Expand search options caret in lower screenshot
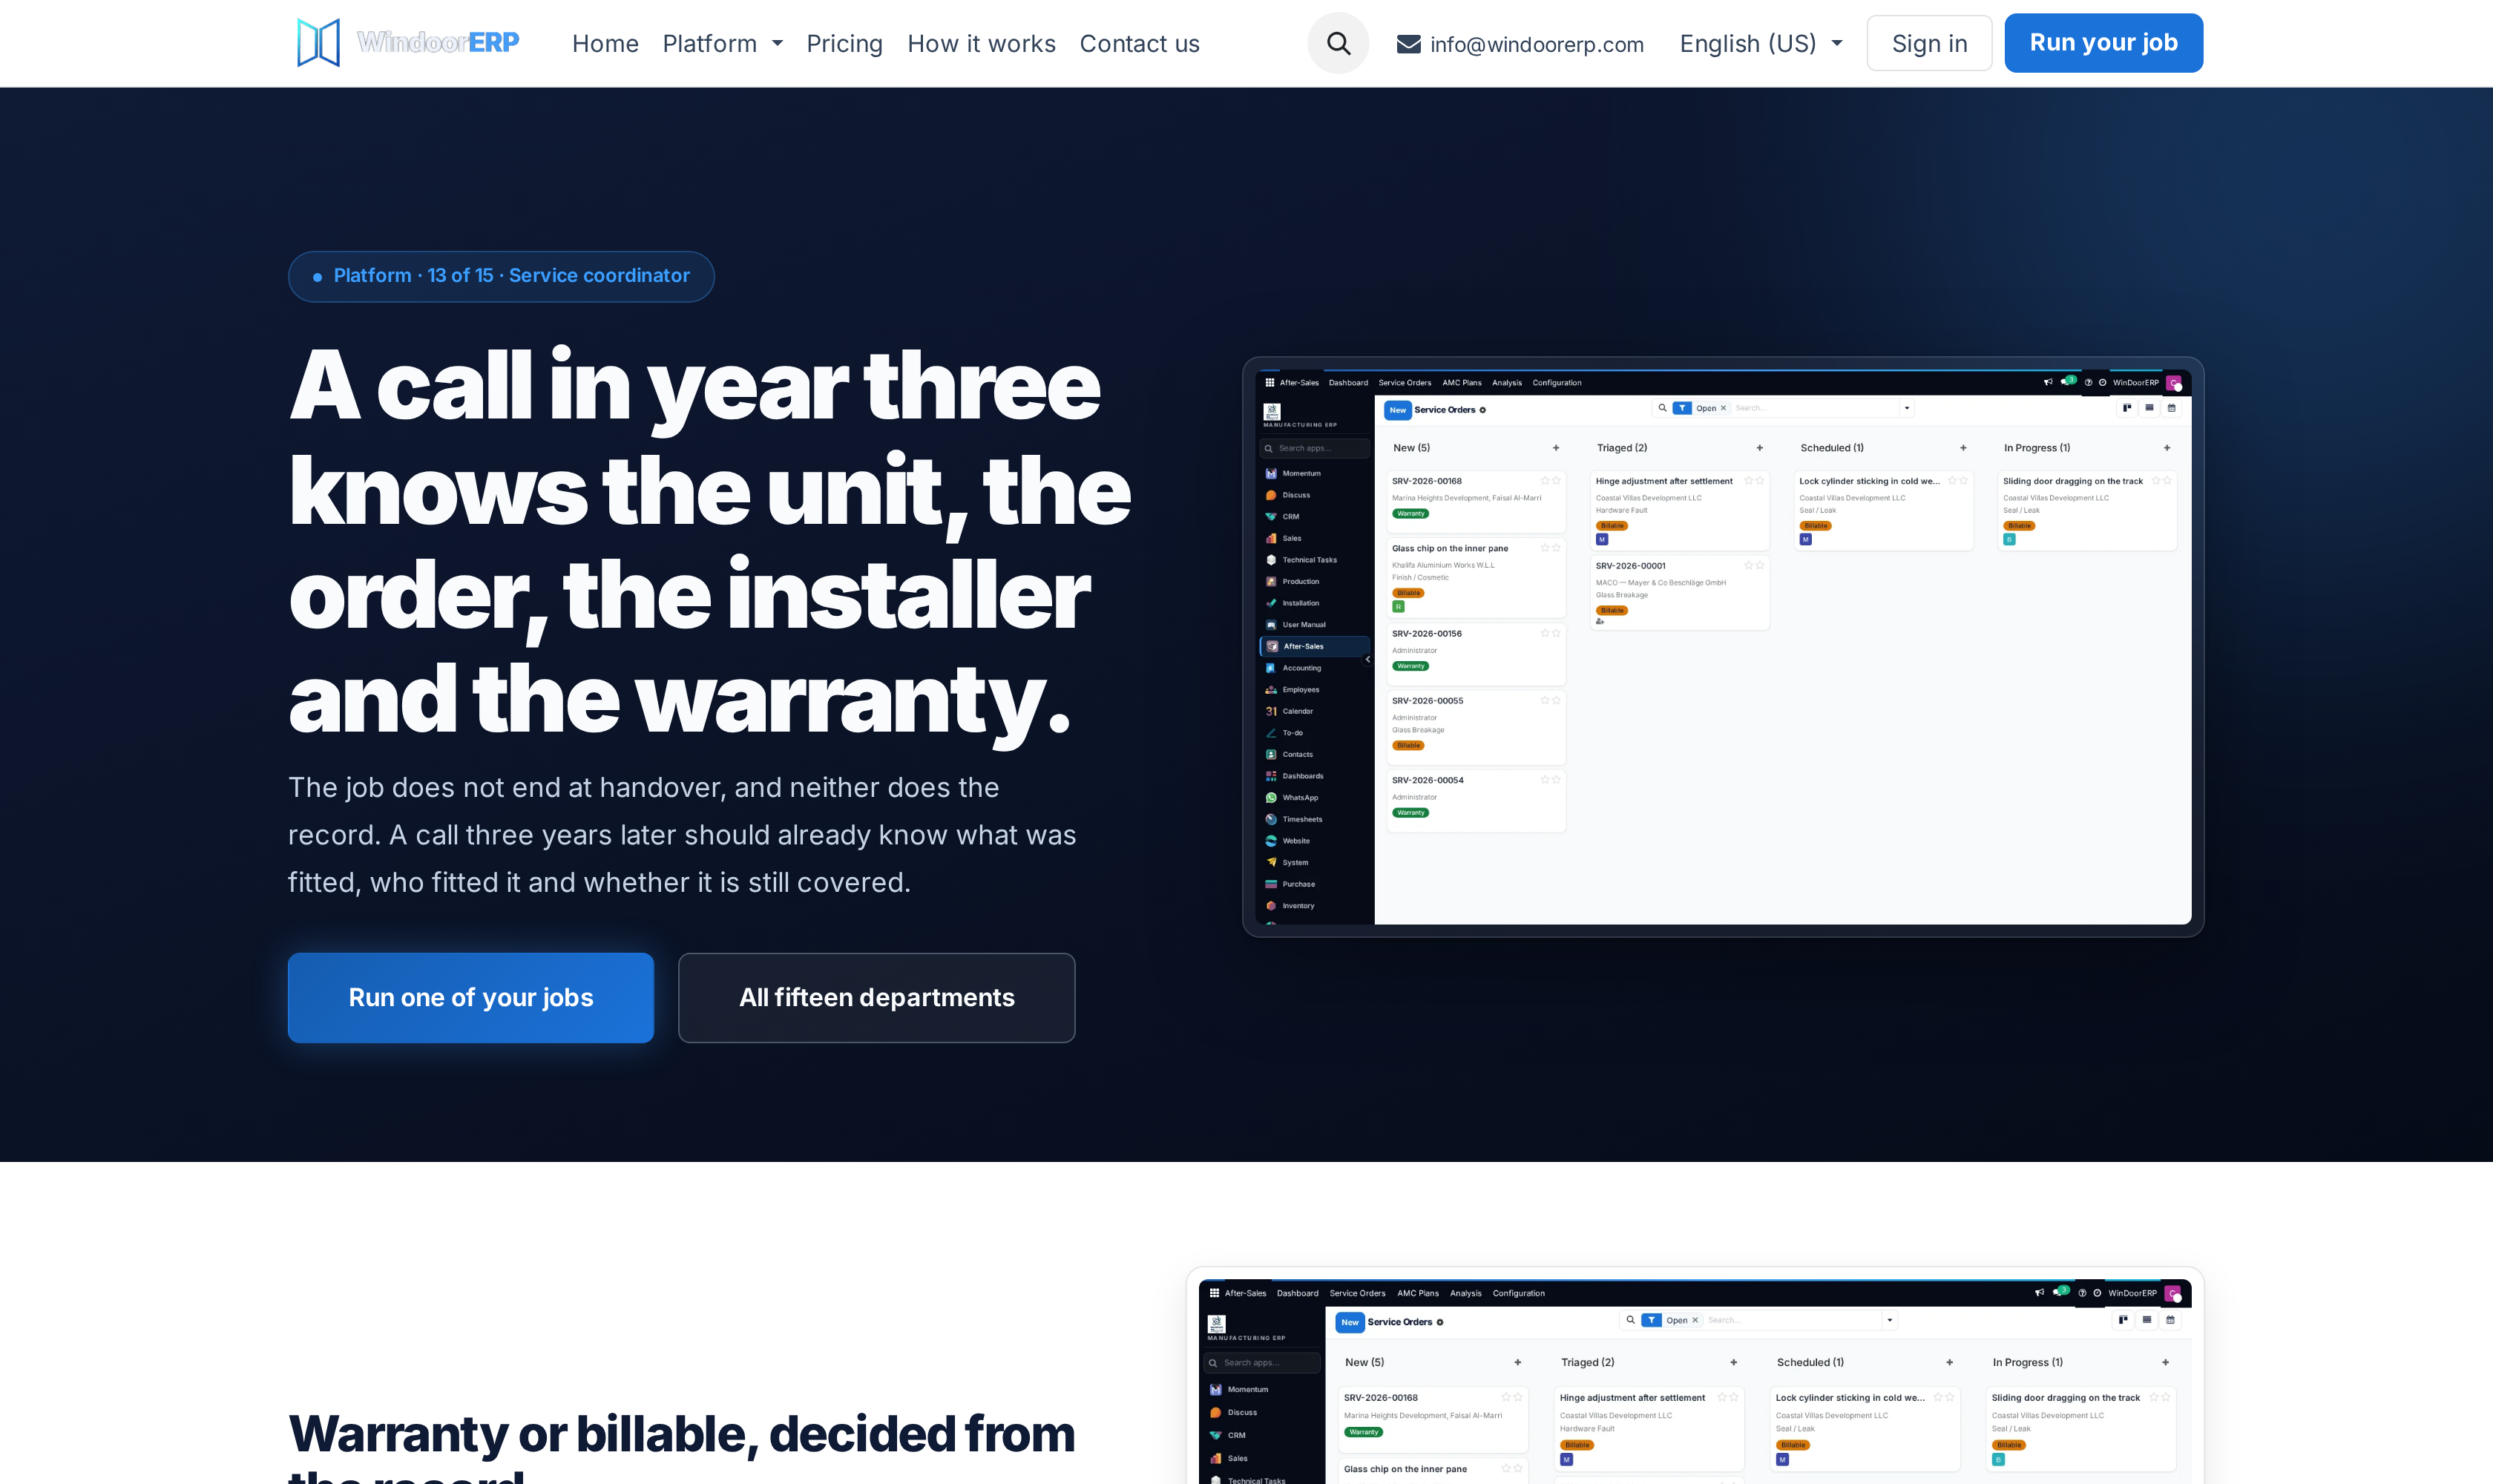Screen dimensions: 2493x1484 pyautogui.click(x=1890, y=1320)
